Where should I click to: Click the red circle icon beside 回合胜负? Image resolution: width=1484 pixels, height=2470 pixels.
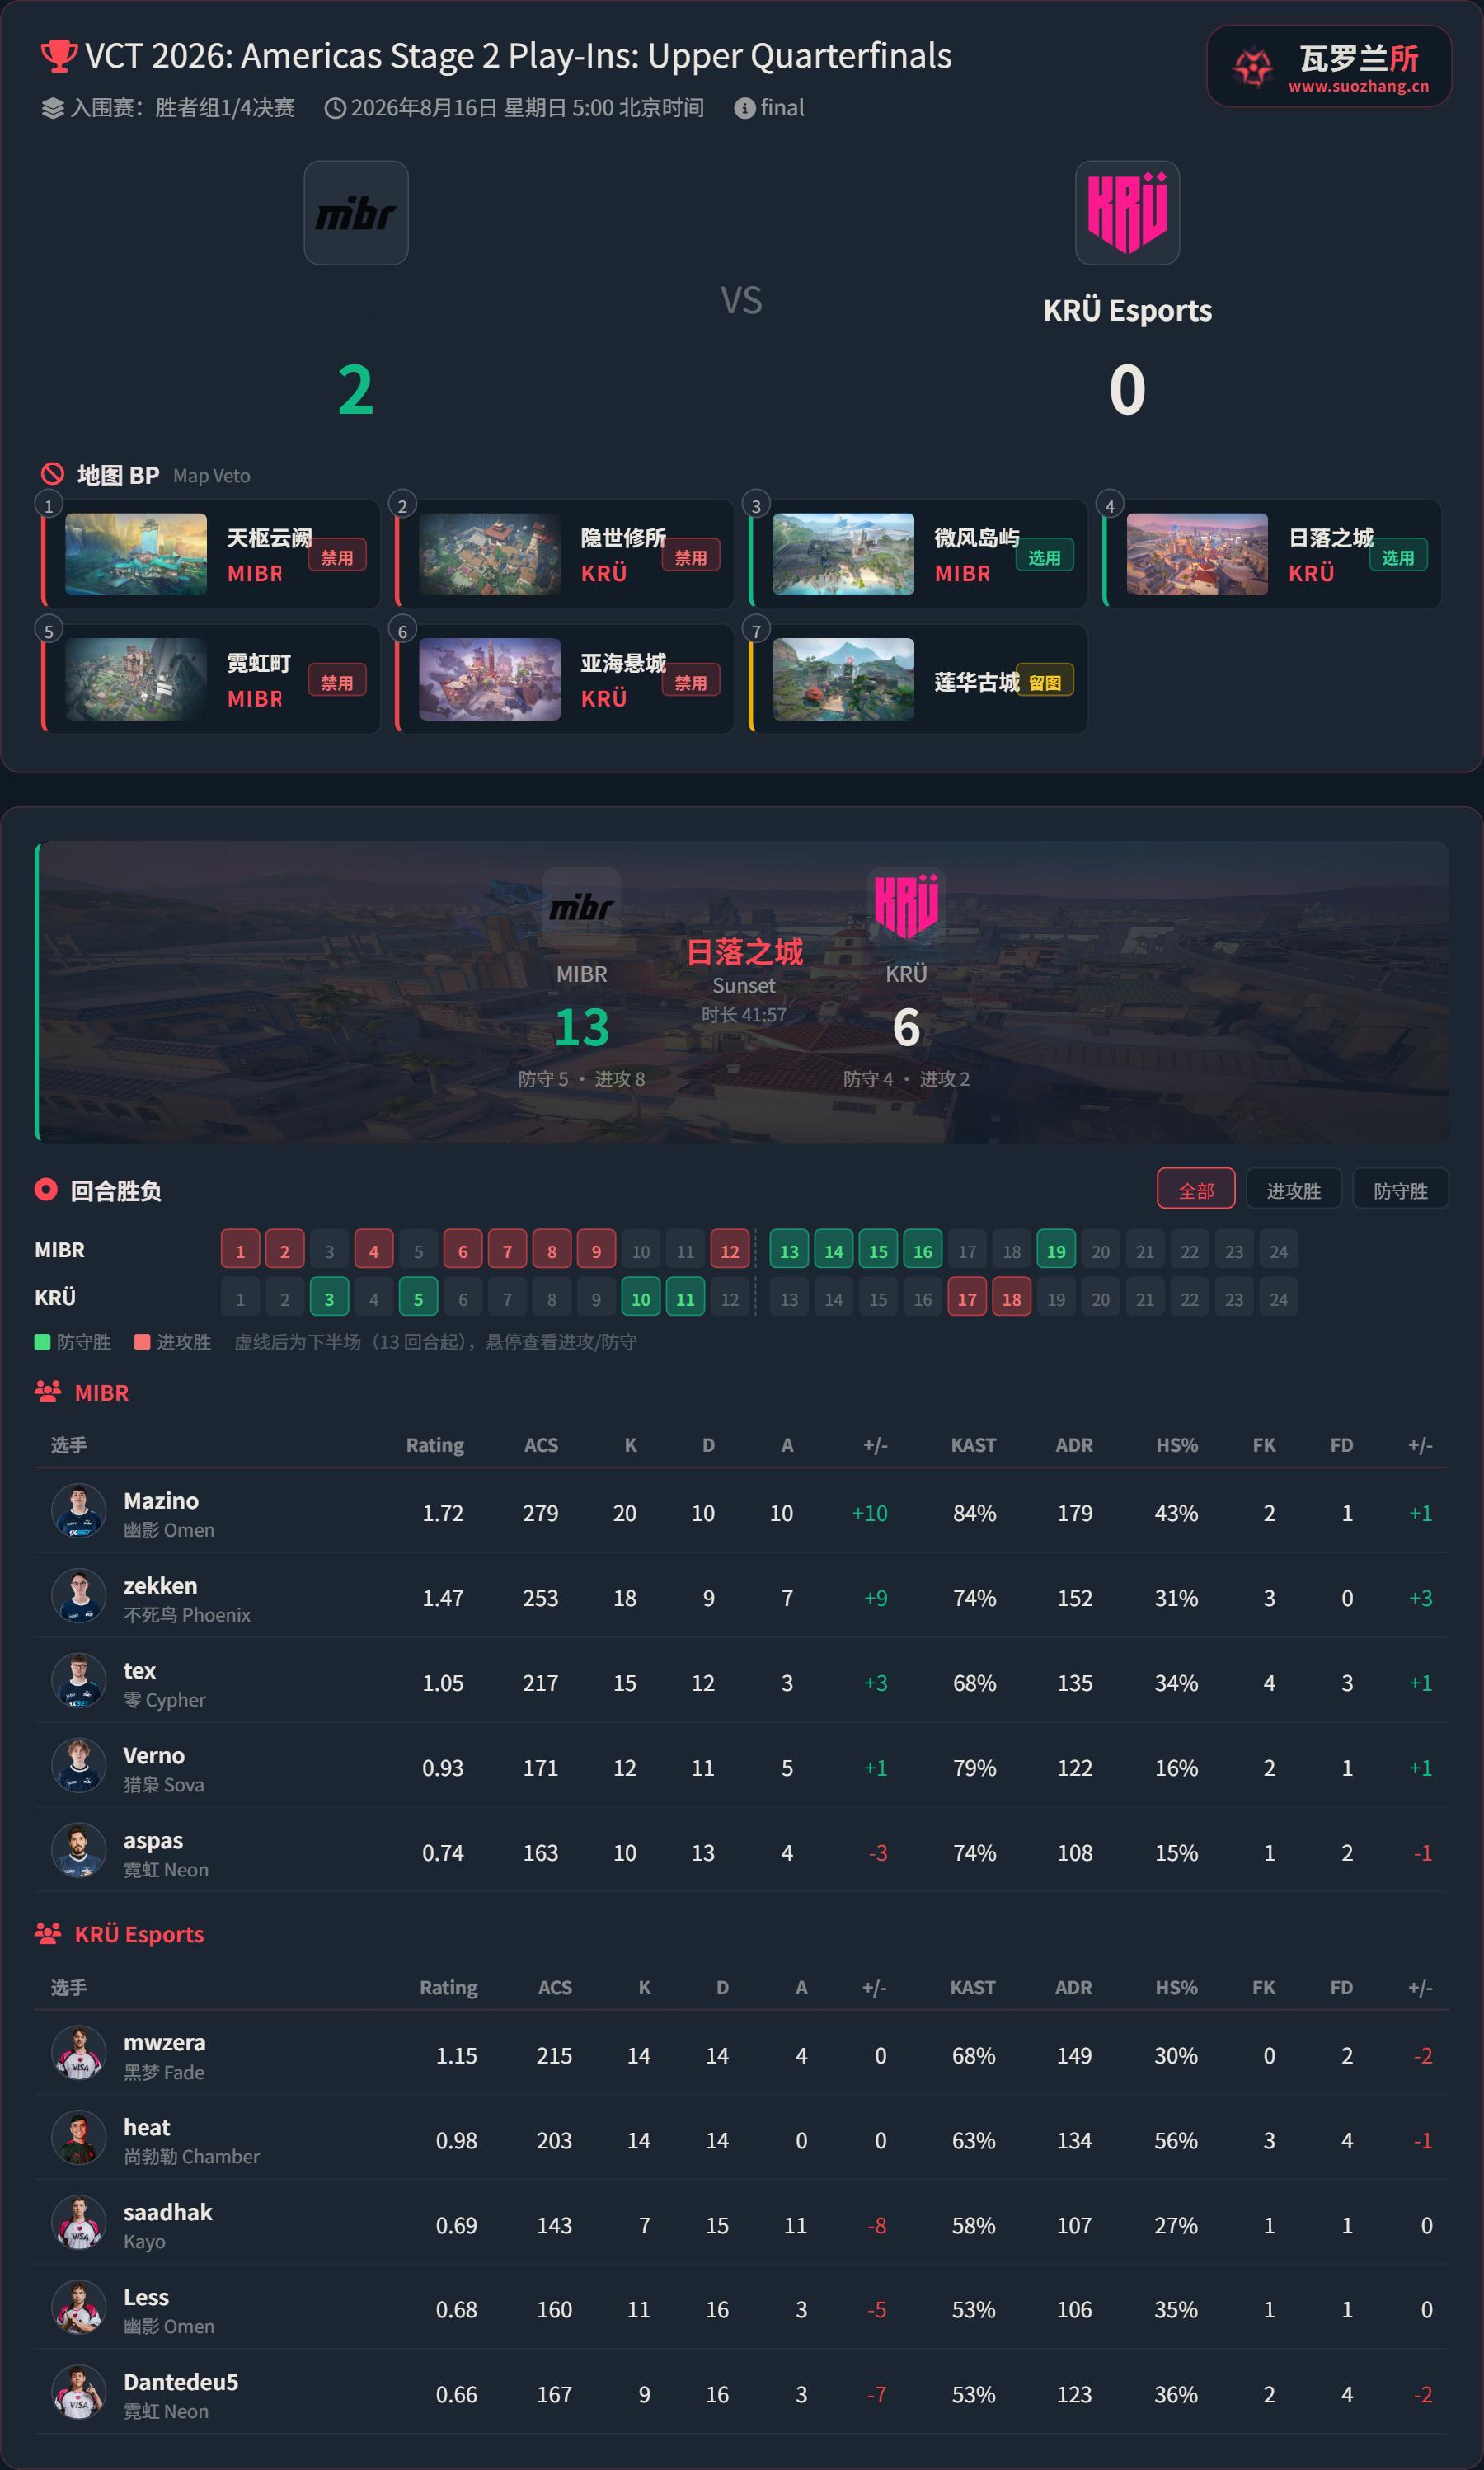(46, 1189)
